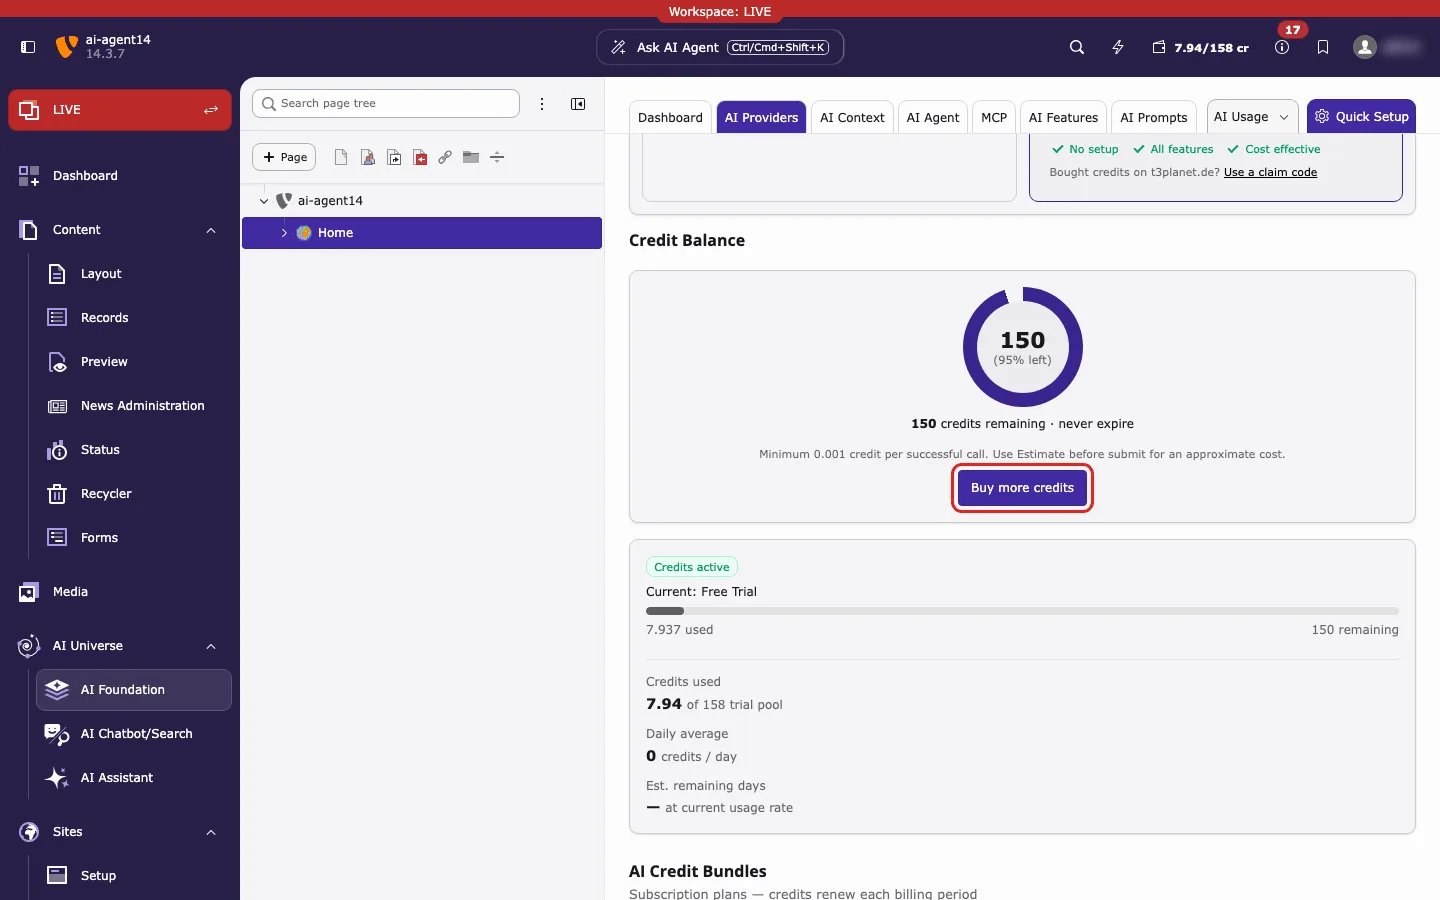Collapse the Content module group
This screenshot has height=900, width=1440.
coord(211,230)
